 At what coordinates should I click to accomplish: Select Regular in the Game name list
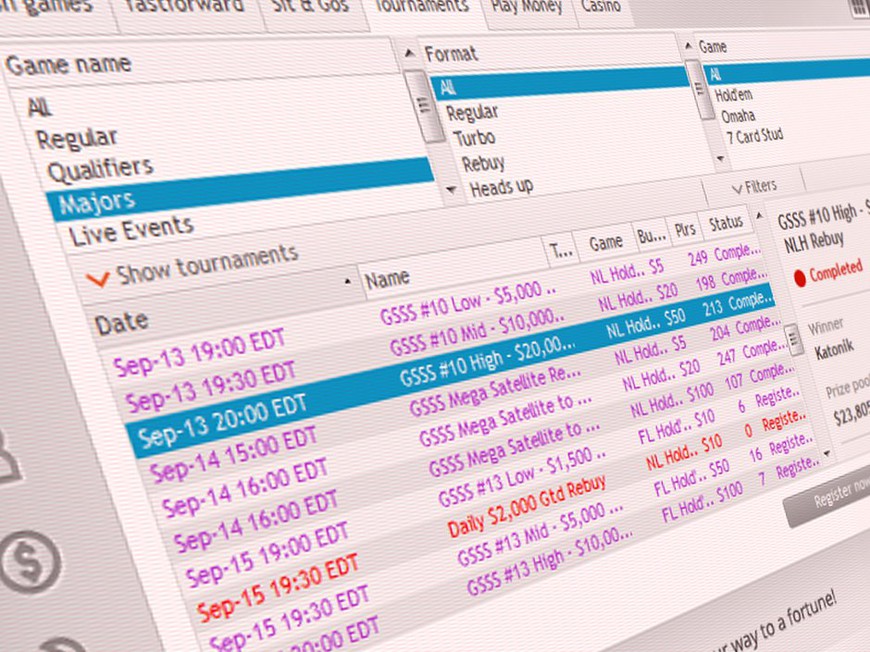pos(77,138)
